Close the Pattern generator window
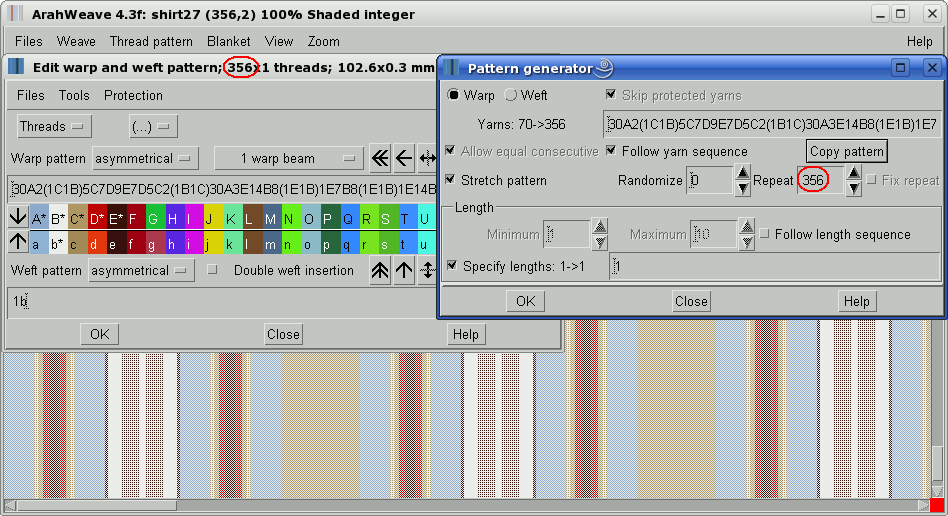The height and width of the screenshot is (516, 948). 932,68
